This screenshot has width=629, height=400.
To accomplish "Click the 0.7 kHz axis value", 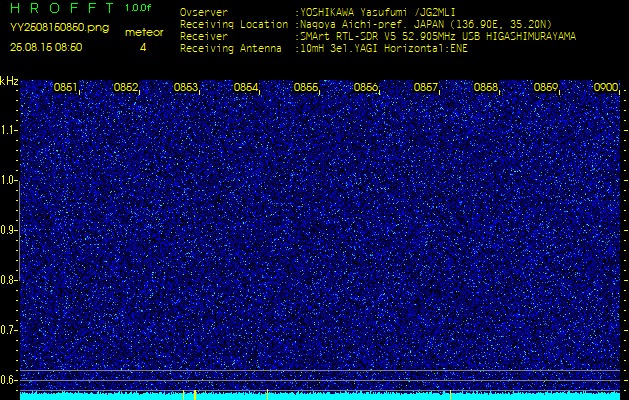I will pos(8,330).
